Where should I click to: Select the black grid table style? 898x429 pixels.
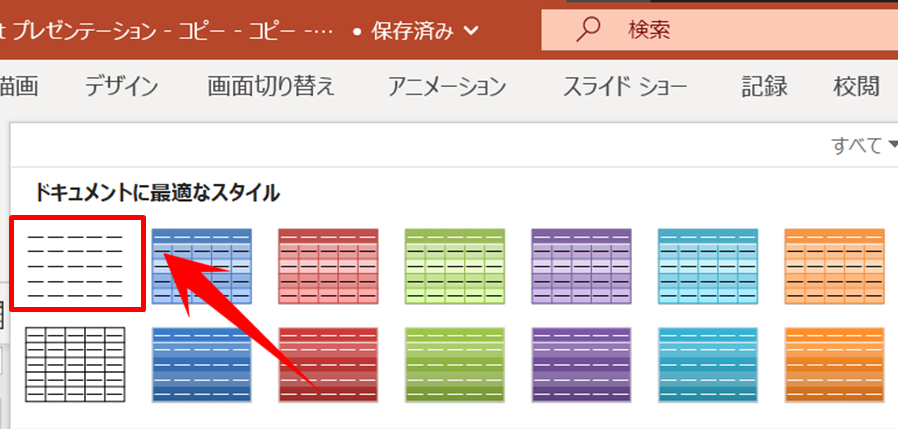pos(76,364)
